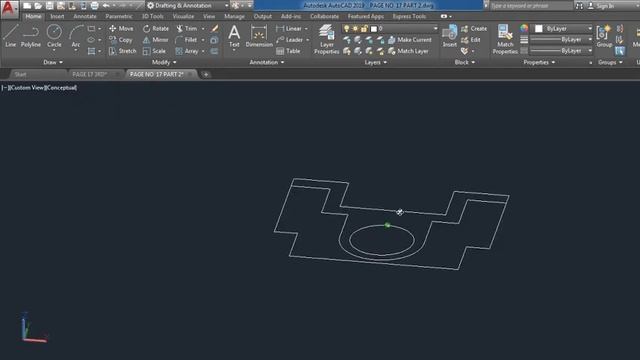
Task: Switch to the Annotate ribbon tab
Action: (84, 17)
